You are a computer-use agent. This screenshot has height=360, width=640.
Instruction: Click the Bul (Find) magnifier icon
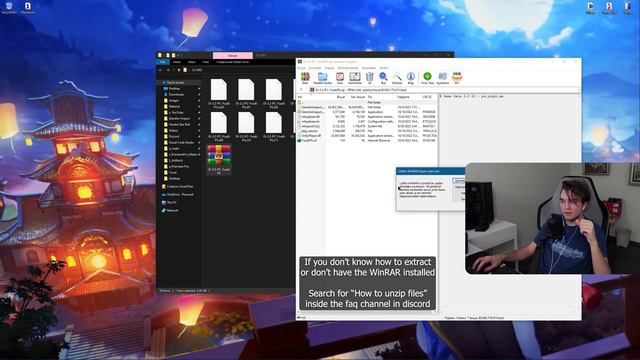tap(383, 78)
